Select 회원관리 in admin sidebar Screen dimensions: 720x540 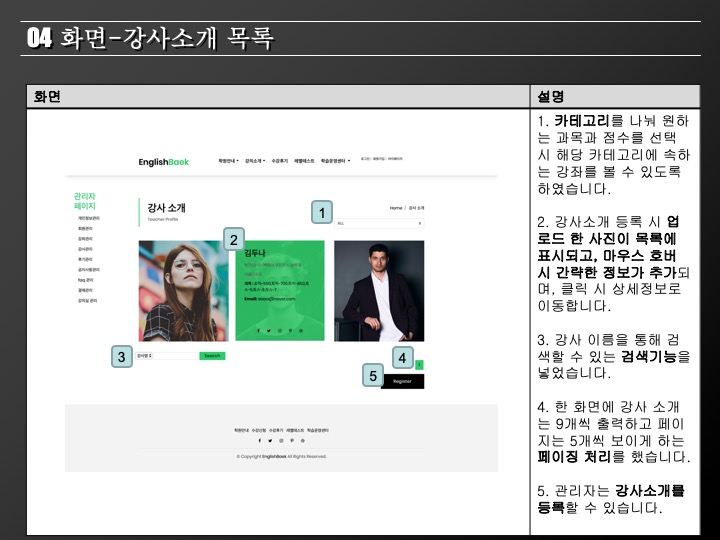pyautogui.click(x=85, y=228)
